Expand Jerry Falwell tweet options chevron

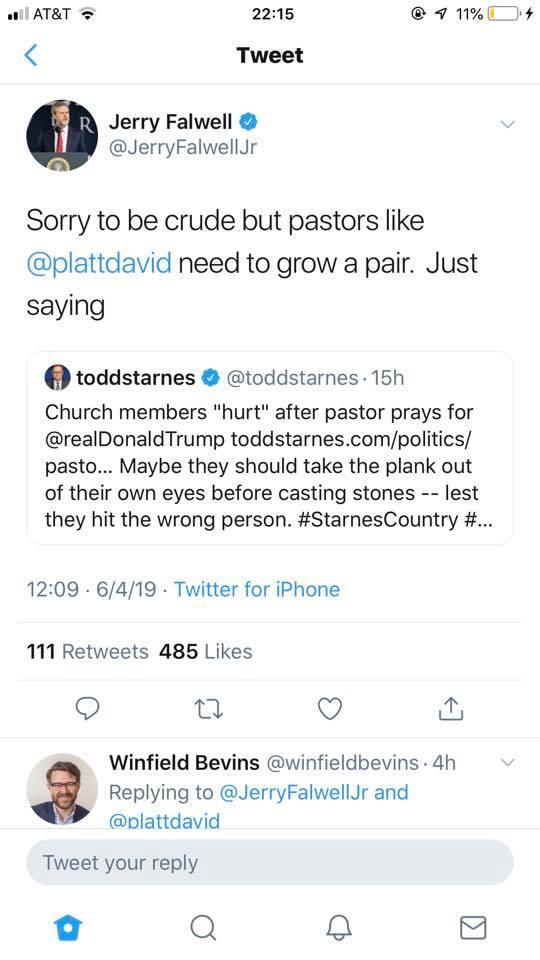coord(507,124)
